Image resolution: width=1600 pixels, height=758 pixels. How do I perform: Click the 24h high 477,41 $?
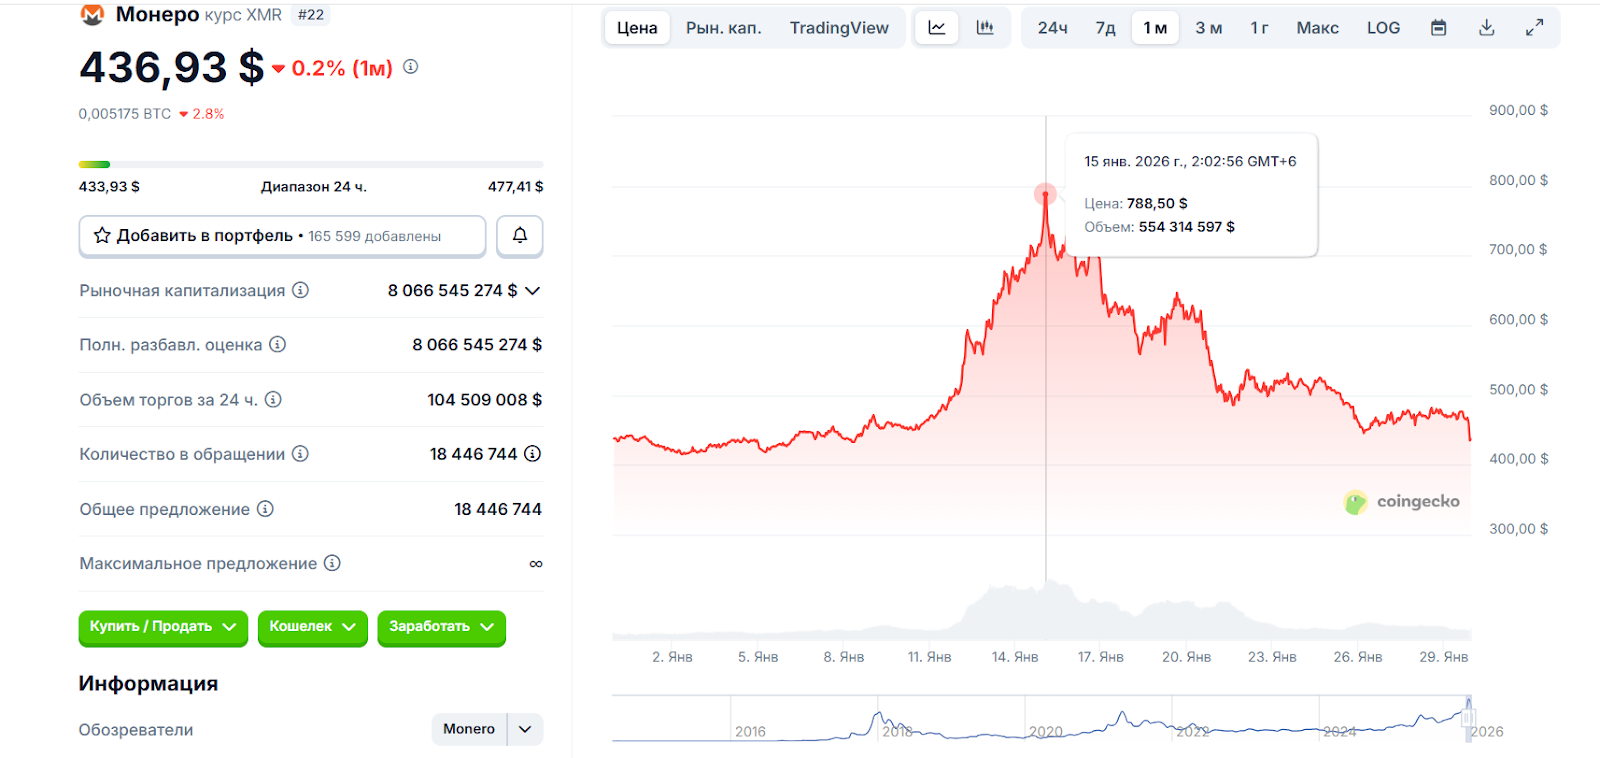click(516, 187)
